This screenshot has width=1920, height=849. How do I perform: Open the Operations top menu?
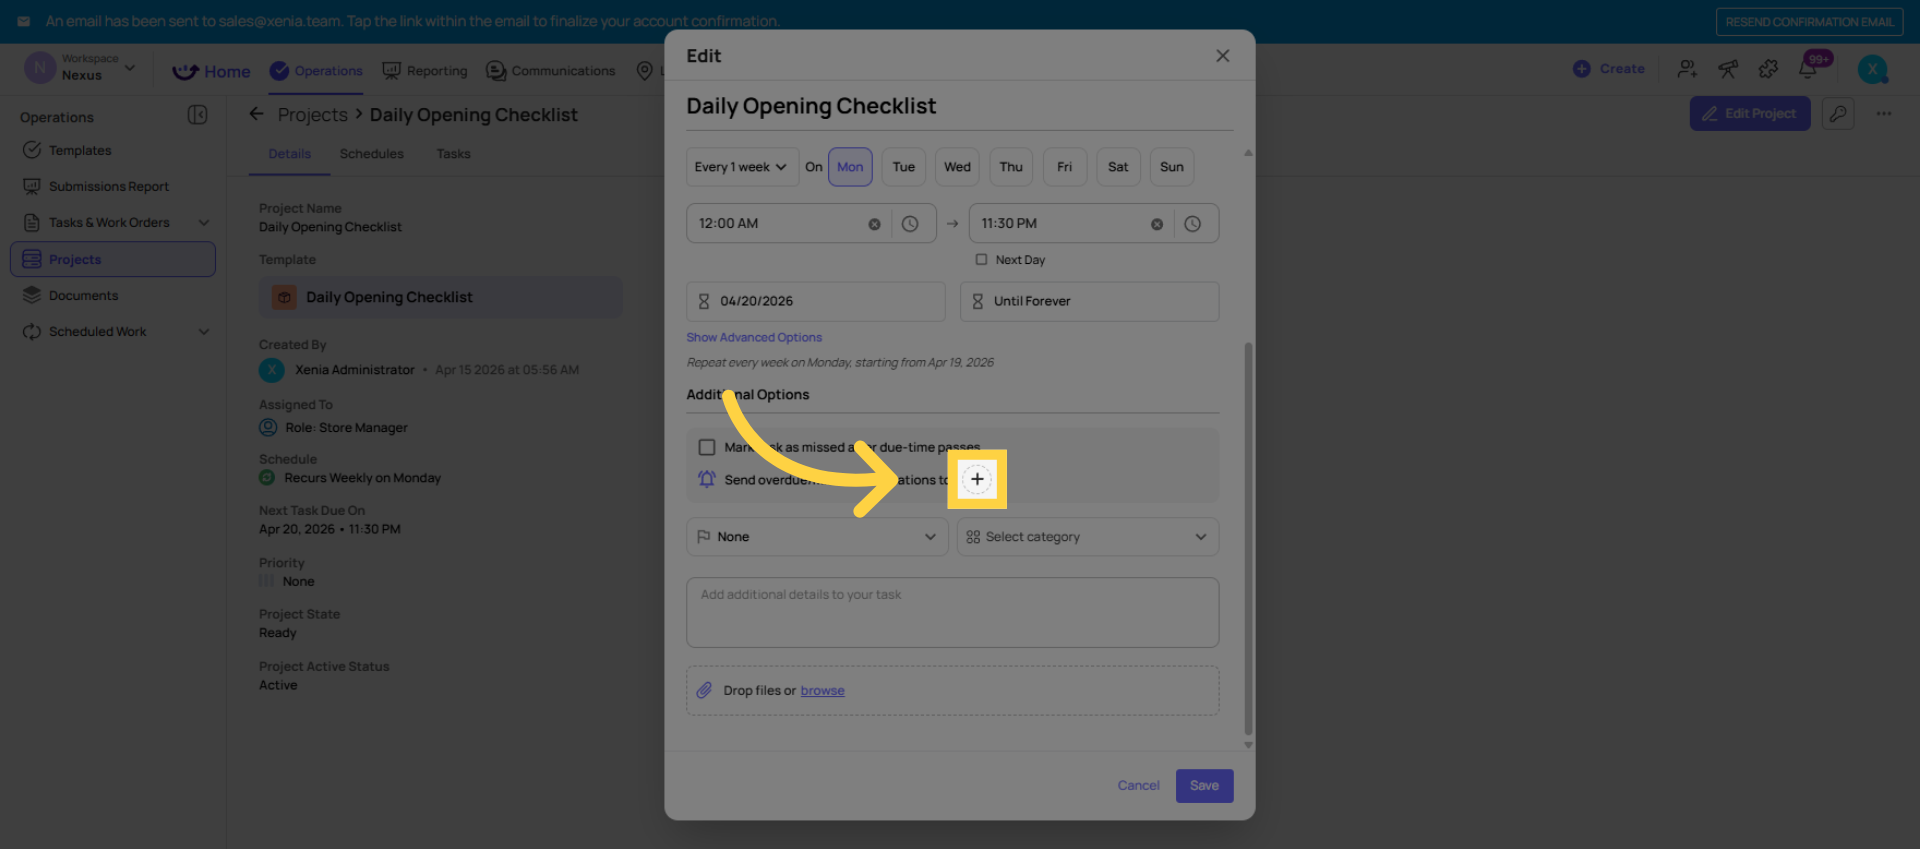(x=316, y=71)
